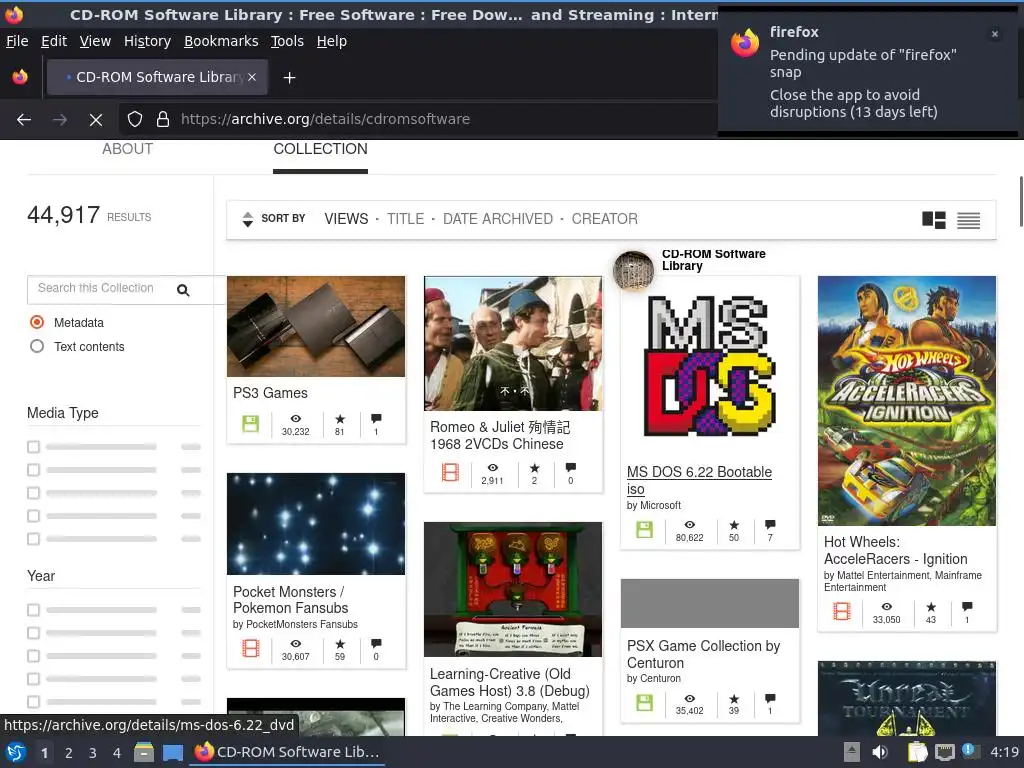Open the View menu
The image size is (1024, 768).
click(95, 41)
